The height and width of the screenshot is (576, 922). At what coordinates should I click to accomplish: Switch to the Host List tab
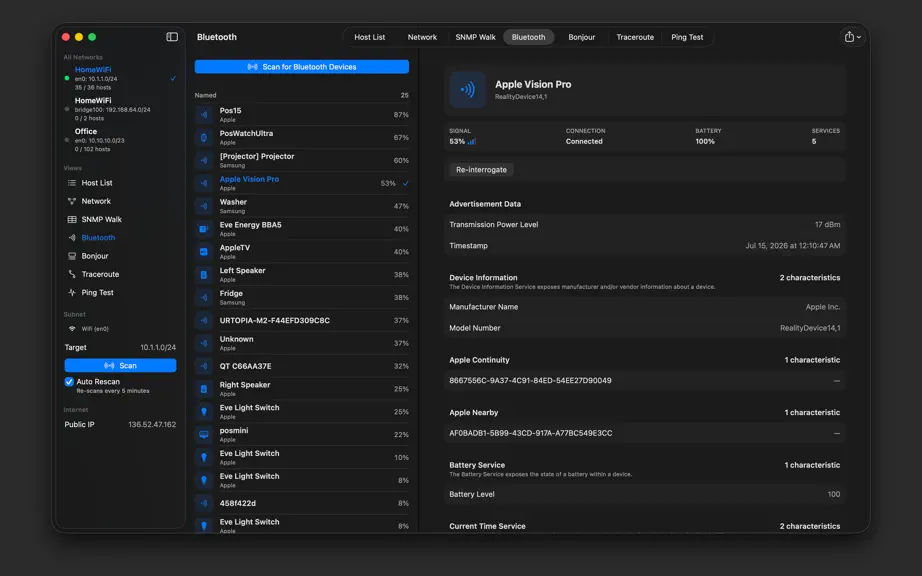[x=369, y=37]
